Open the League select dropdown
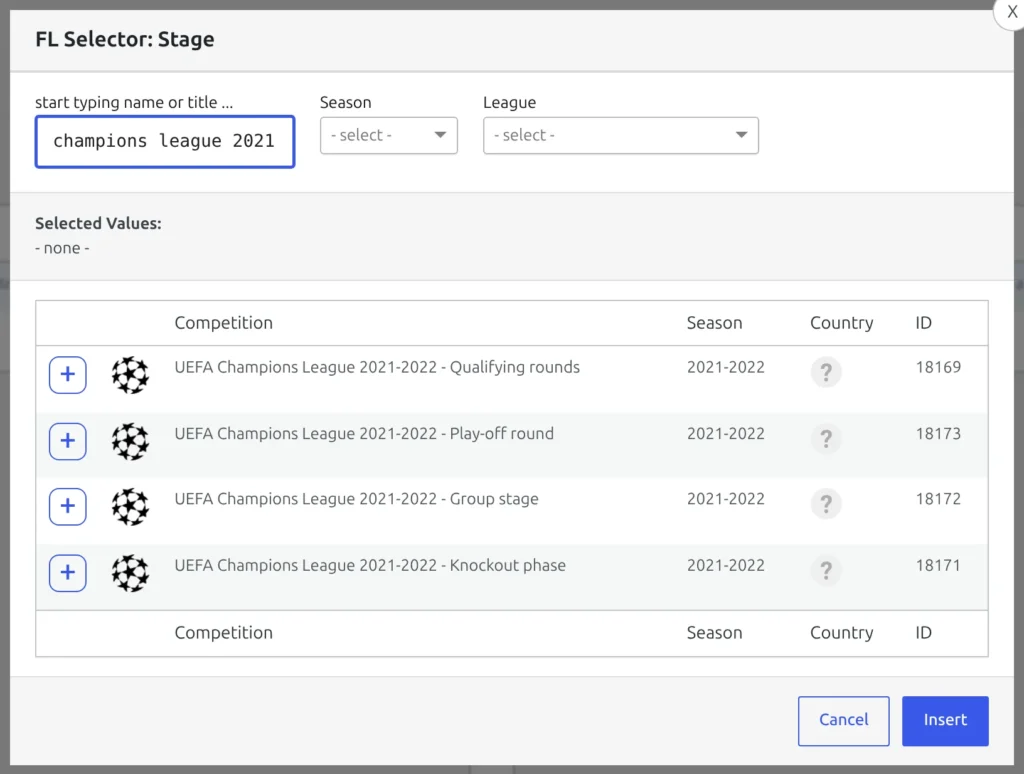The image size is (1024, 774). click(620, 135)
